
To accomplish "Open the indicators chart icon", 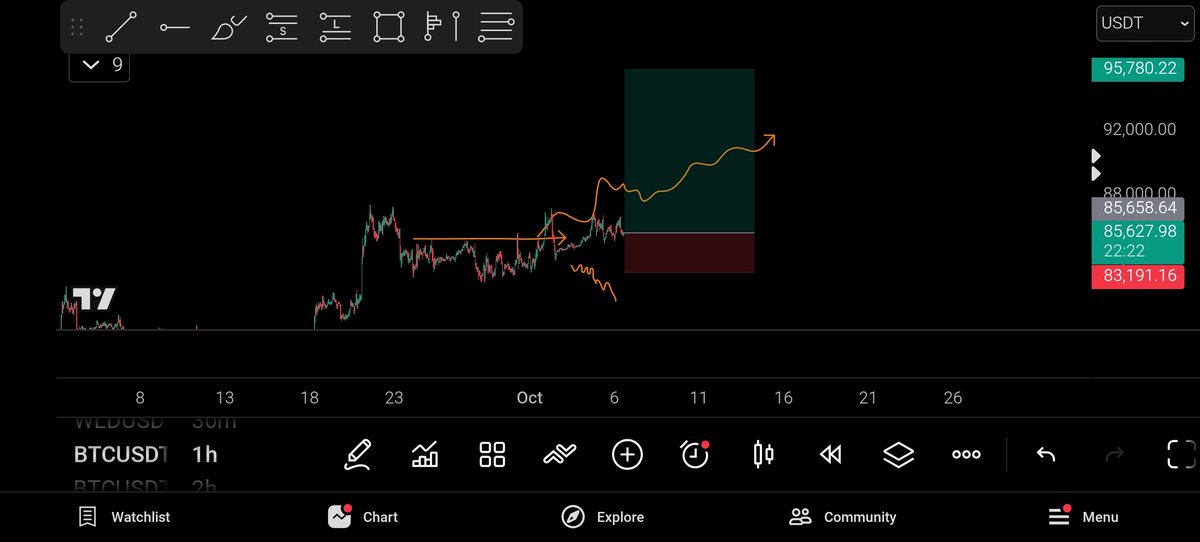I will pyautogui.click(x=425, y=455).
